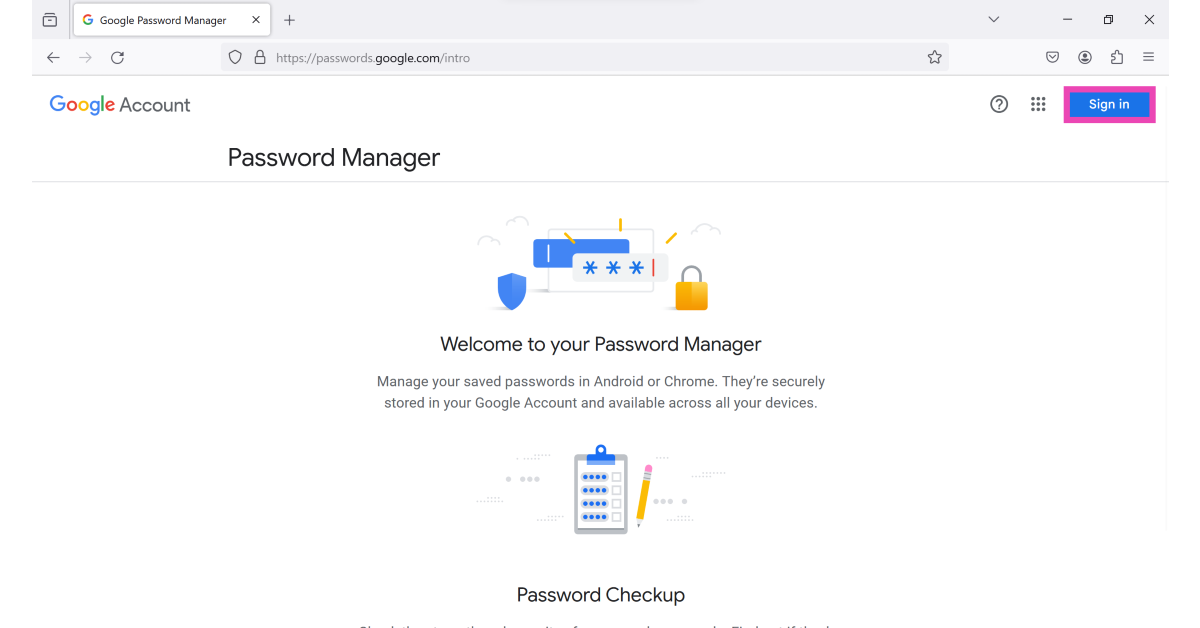1200x628 pixels.
Task: Click the tracking protection shield icon
Action: [235, 58]
